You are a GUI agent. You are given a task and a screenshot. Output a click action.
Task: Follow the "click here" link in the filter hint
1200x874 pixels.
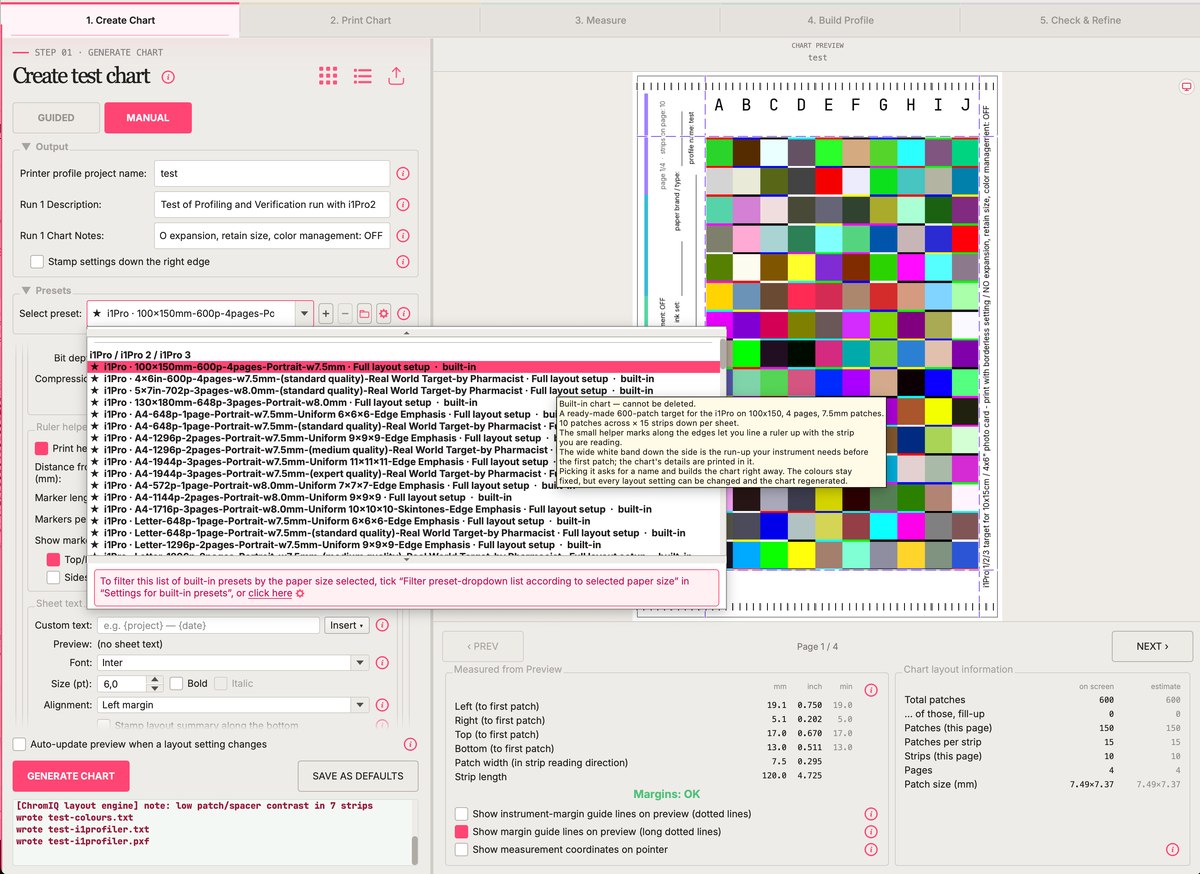point(270,593)
